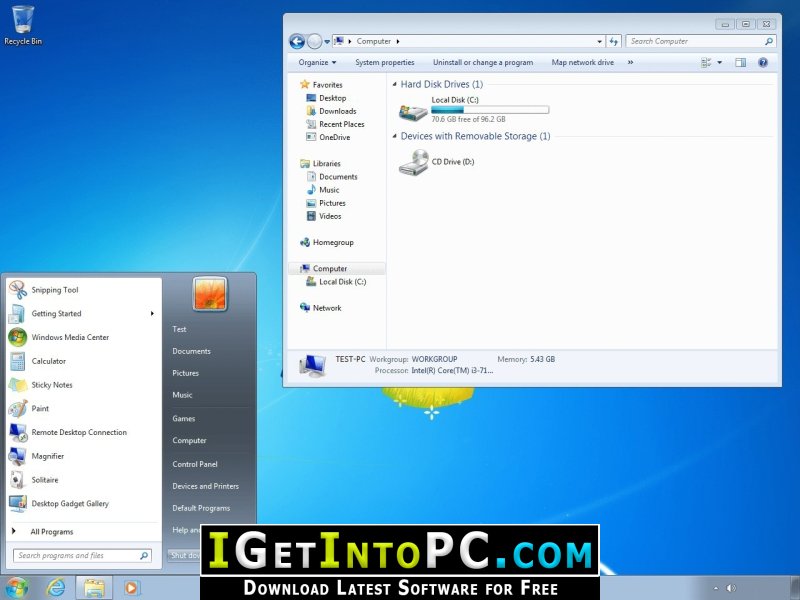Click the Start orb button
Viewport: 800px width, 600px height.
[17, 588]
